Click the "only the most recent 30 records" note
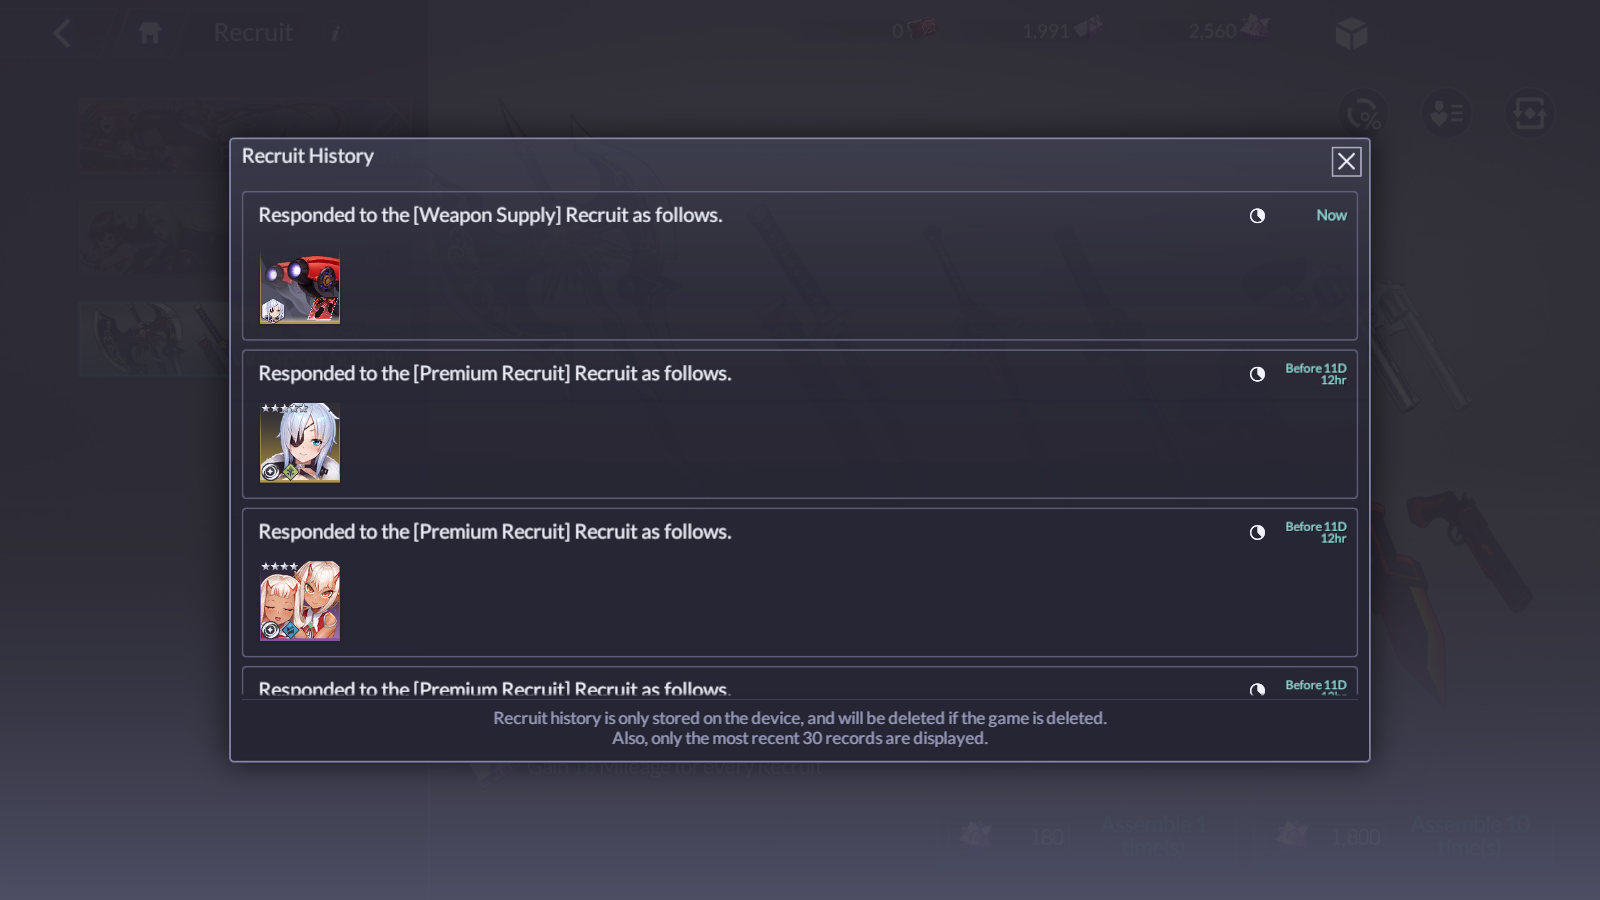Screen dimensions: 1600x900 (800, 738)
